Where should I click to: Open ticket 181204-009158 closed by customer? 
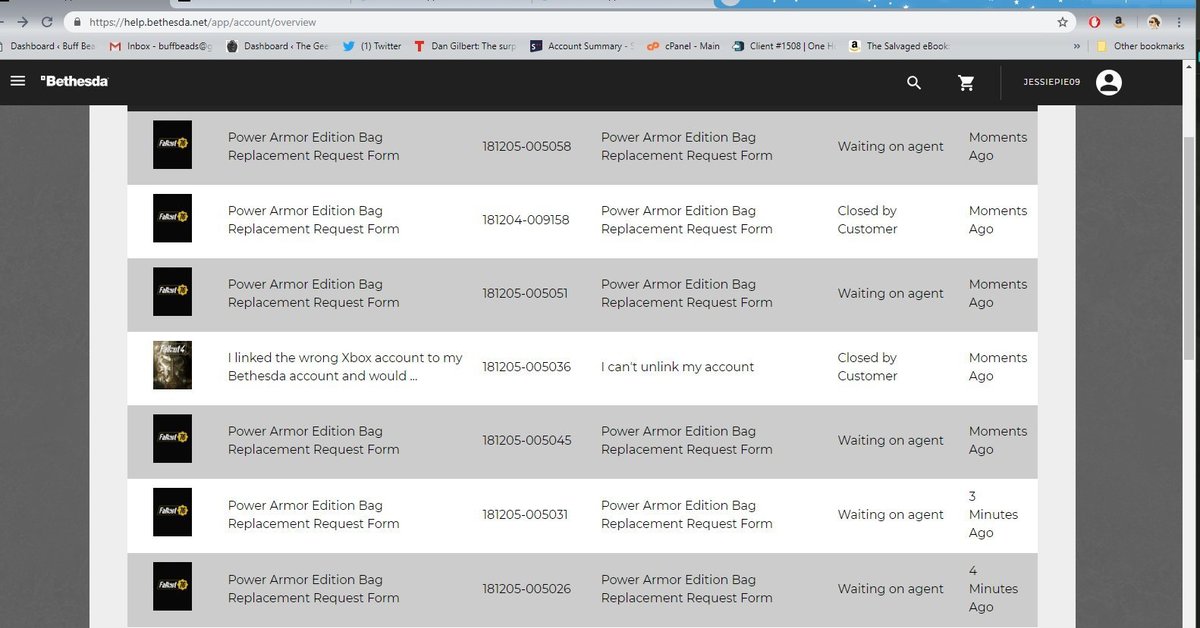(x=526, y=220)
